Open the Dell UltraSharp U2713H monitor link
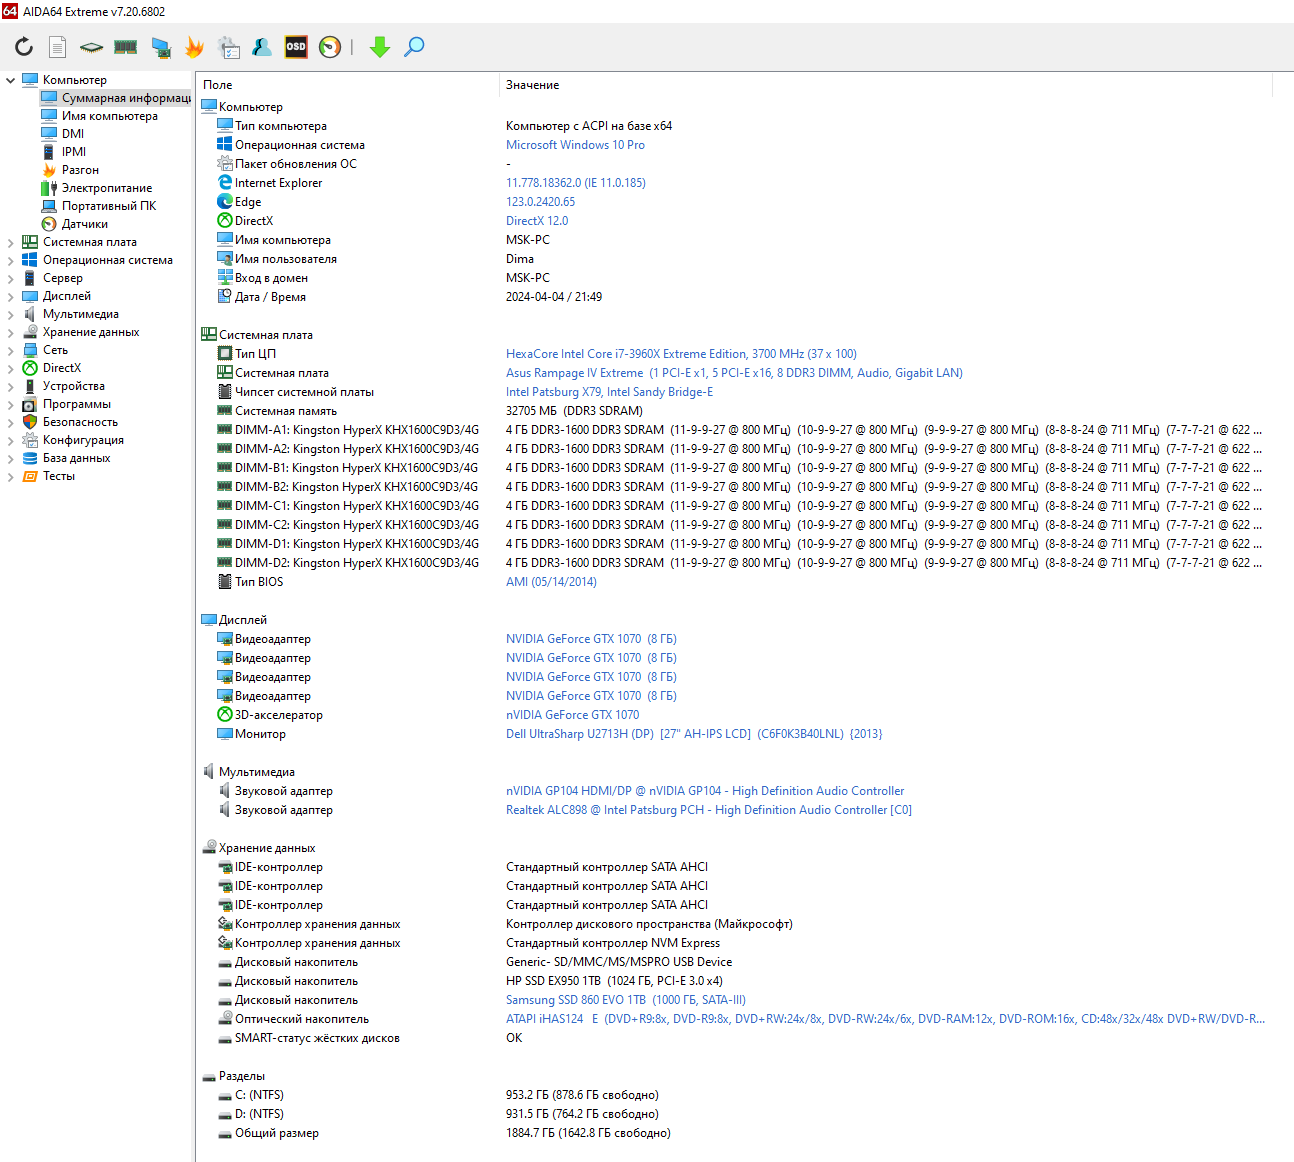The height and width of the screenshot is (1162, 1294). click(694, 734)
